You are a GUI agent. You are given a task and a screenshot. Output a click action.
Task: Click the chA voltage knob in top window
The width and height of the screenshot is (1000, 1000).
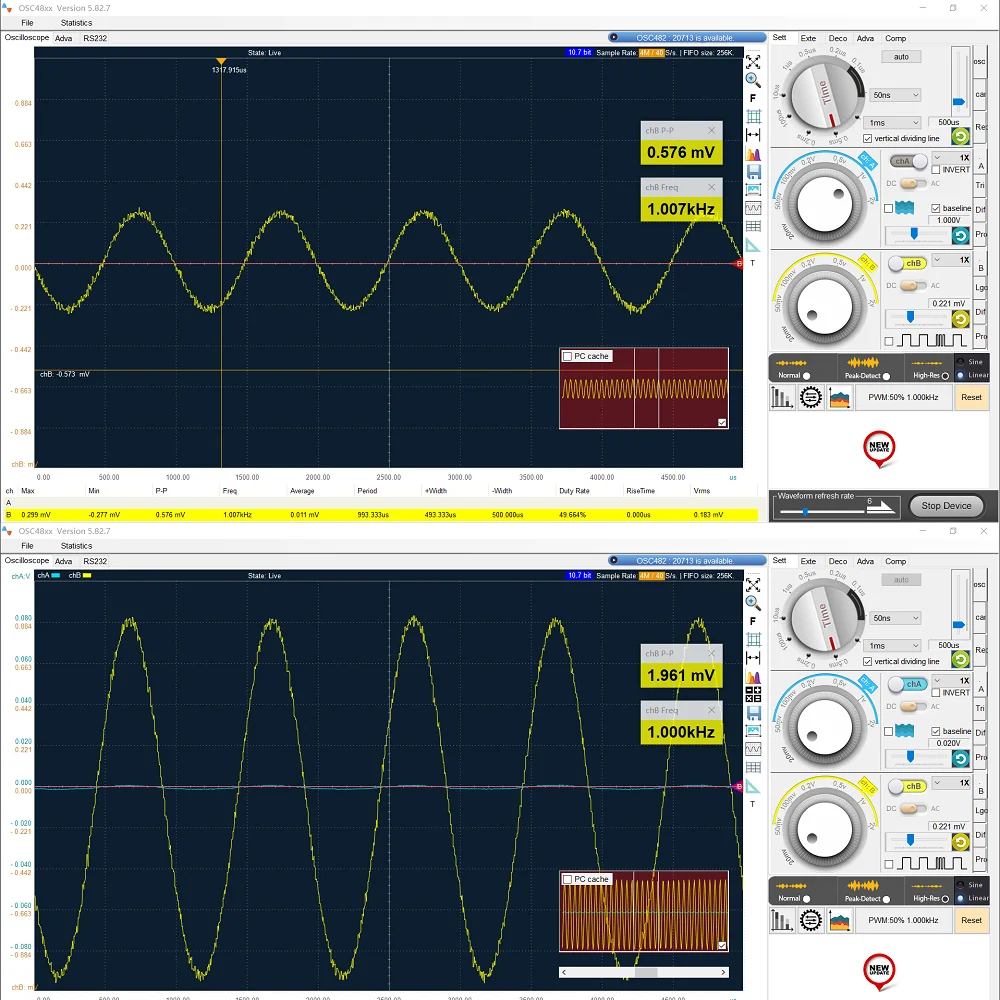point(824,204)
